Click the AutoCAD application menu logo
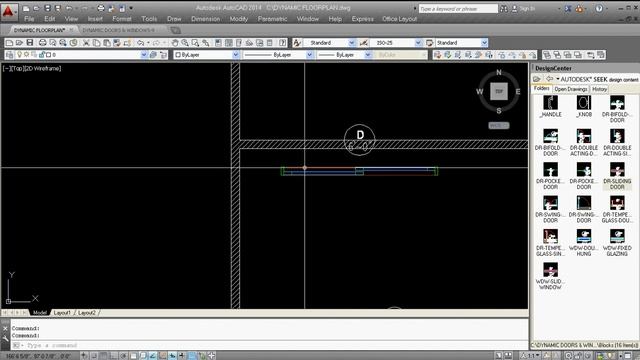 [9, 11]
